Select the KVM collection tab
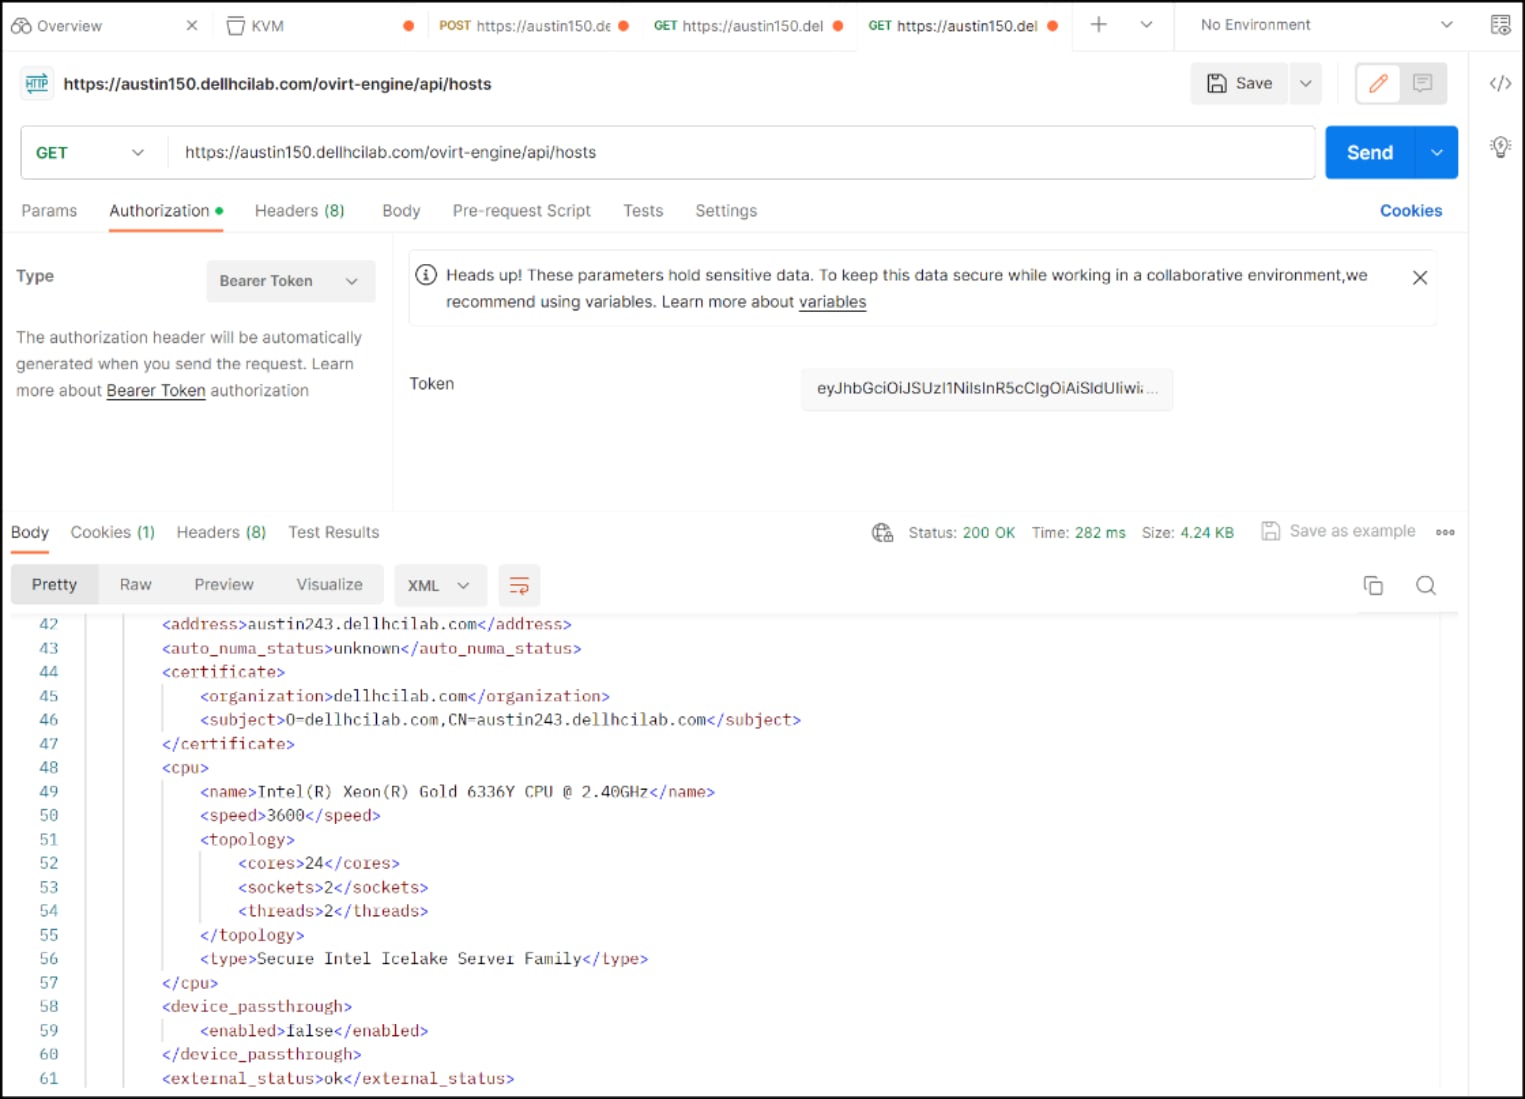The width and height of the screenshot is (1525, 1099). point(318,26)
